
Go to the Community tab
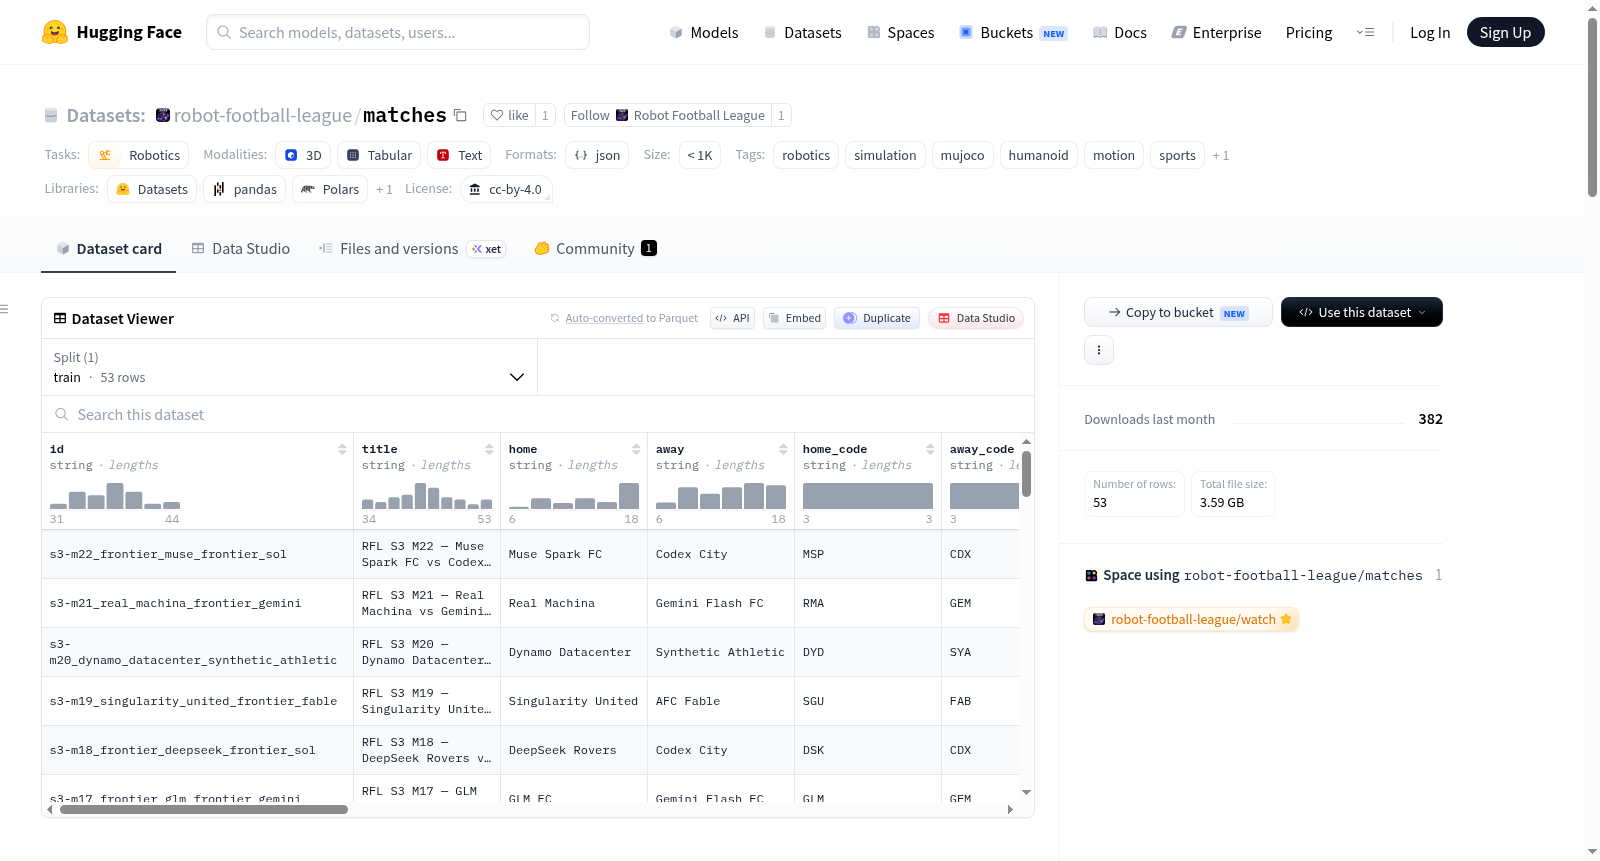coord(595,249)
